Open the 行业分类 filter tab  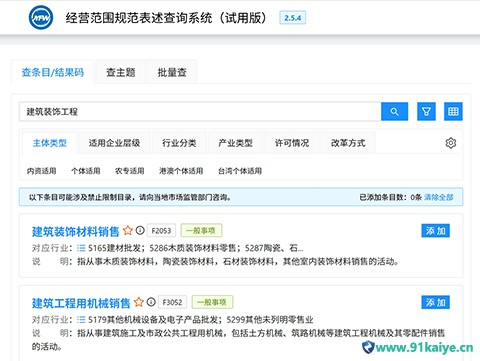pos(179,143)
